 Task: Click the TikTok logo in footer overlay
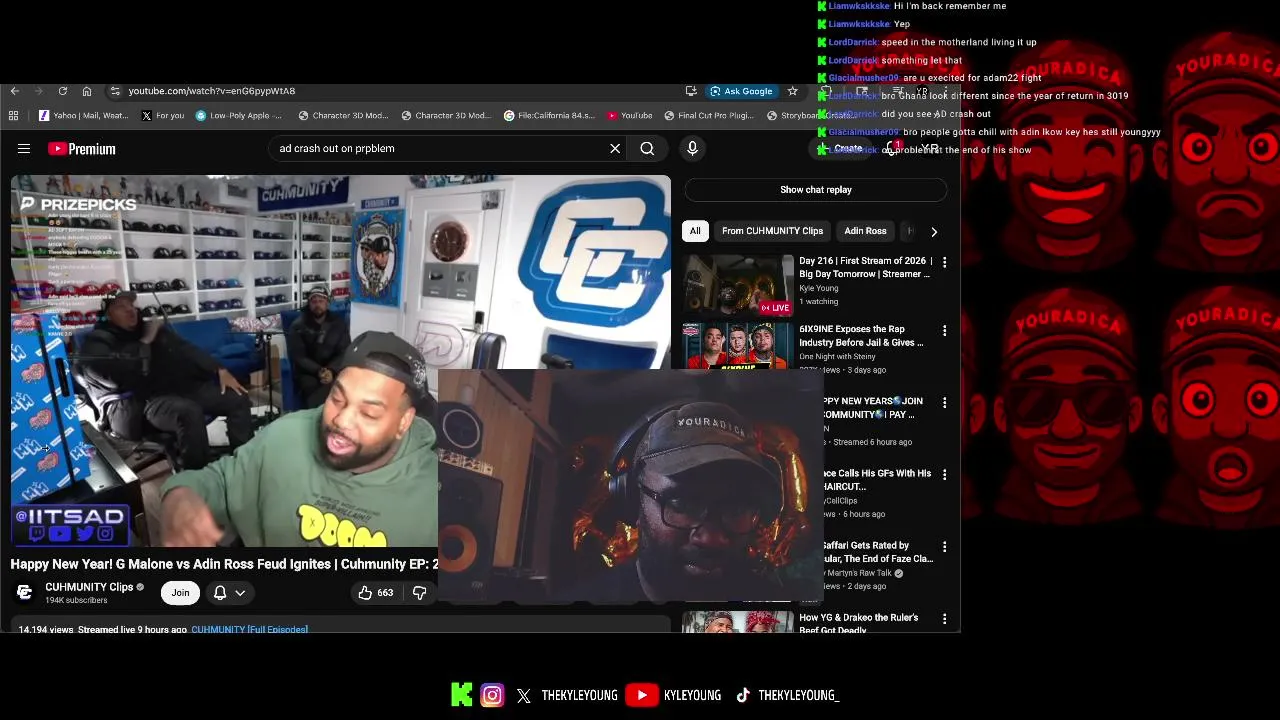(x=743, y=695)
